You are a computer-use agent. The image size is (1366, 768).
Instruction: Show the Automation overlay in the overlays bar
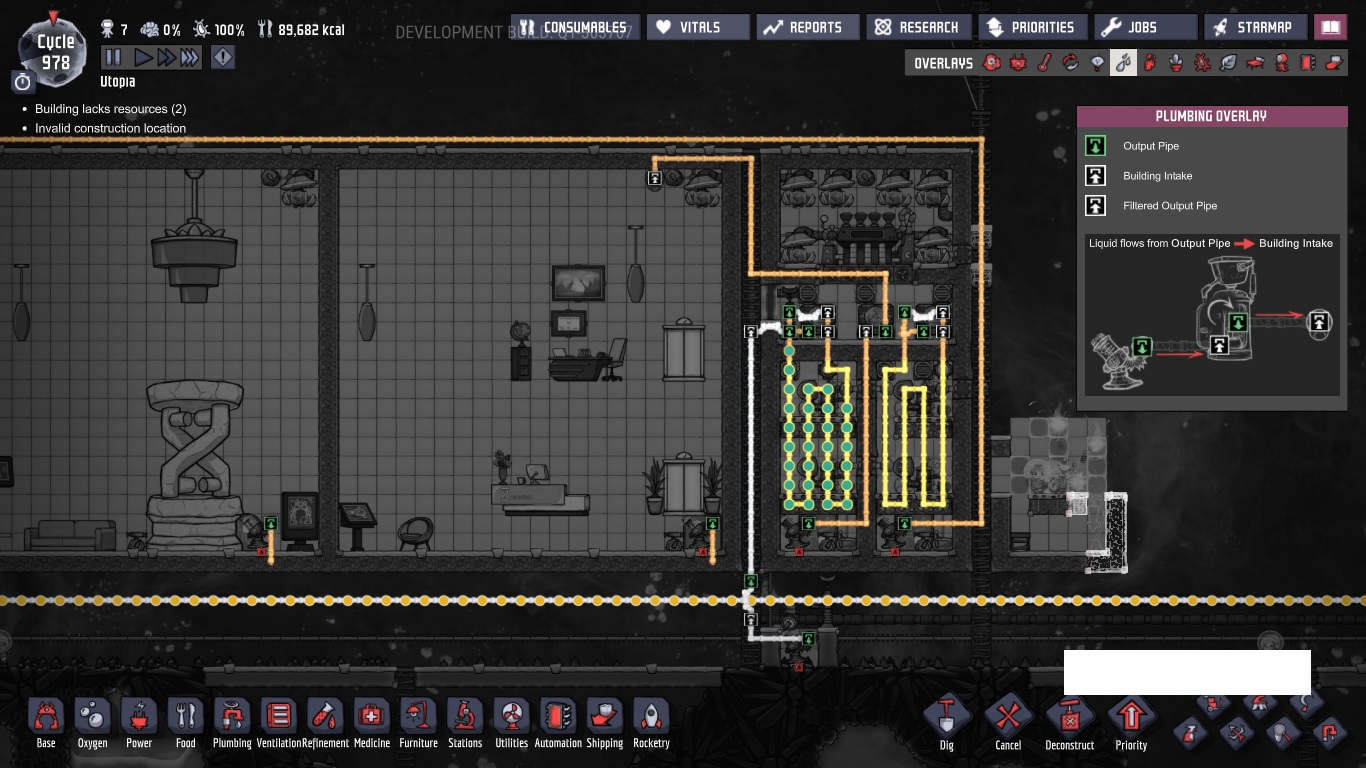point(1308,63)
